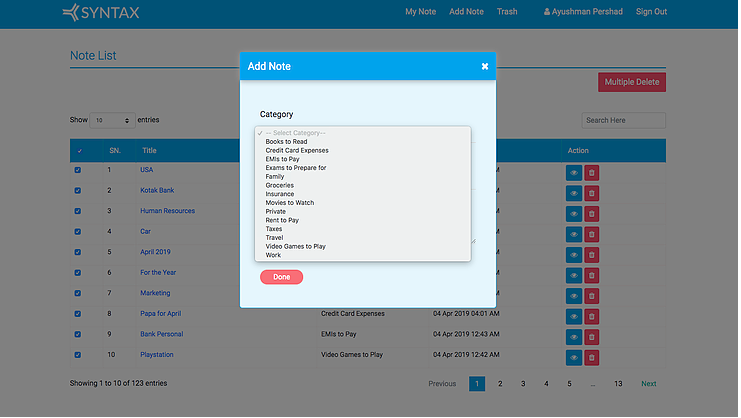Delete the Papa for April note
741x418 pixels.
click(x=591, y=316)
